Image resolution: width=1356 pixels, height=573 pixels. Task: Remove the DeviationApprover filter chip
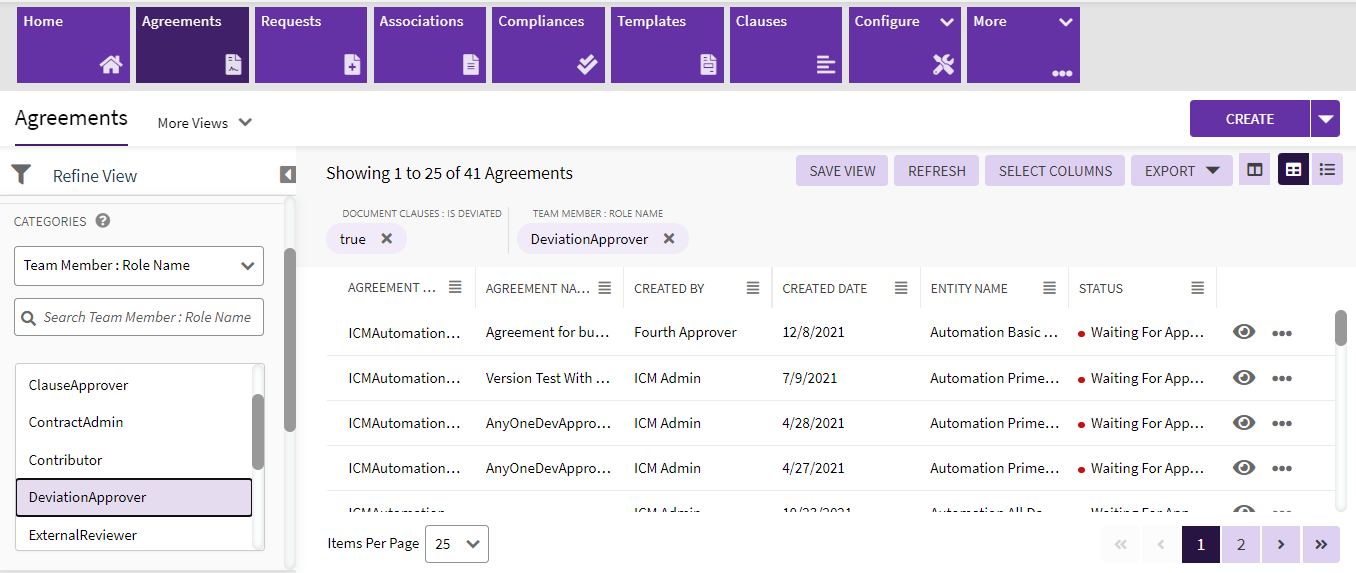click(669, 239)
